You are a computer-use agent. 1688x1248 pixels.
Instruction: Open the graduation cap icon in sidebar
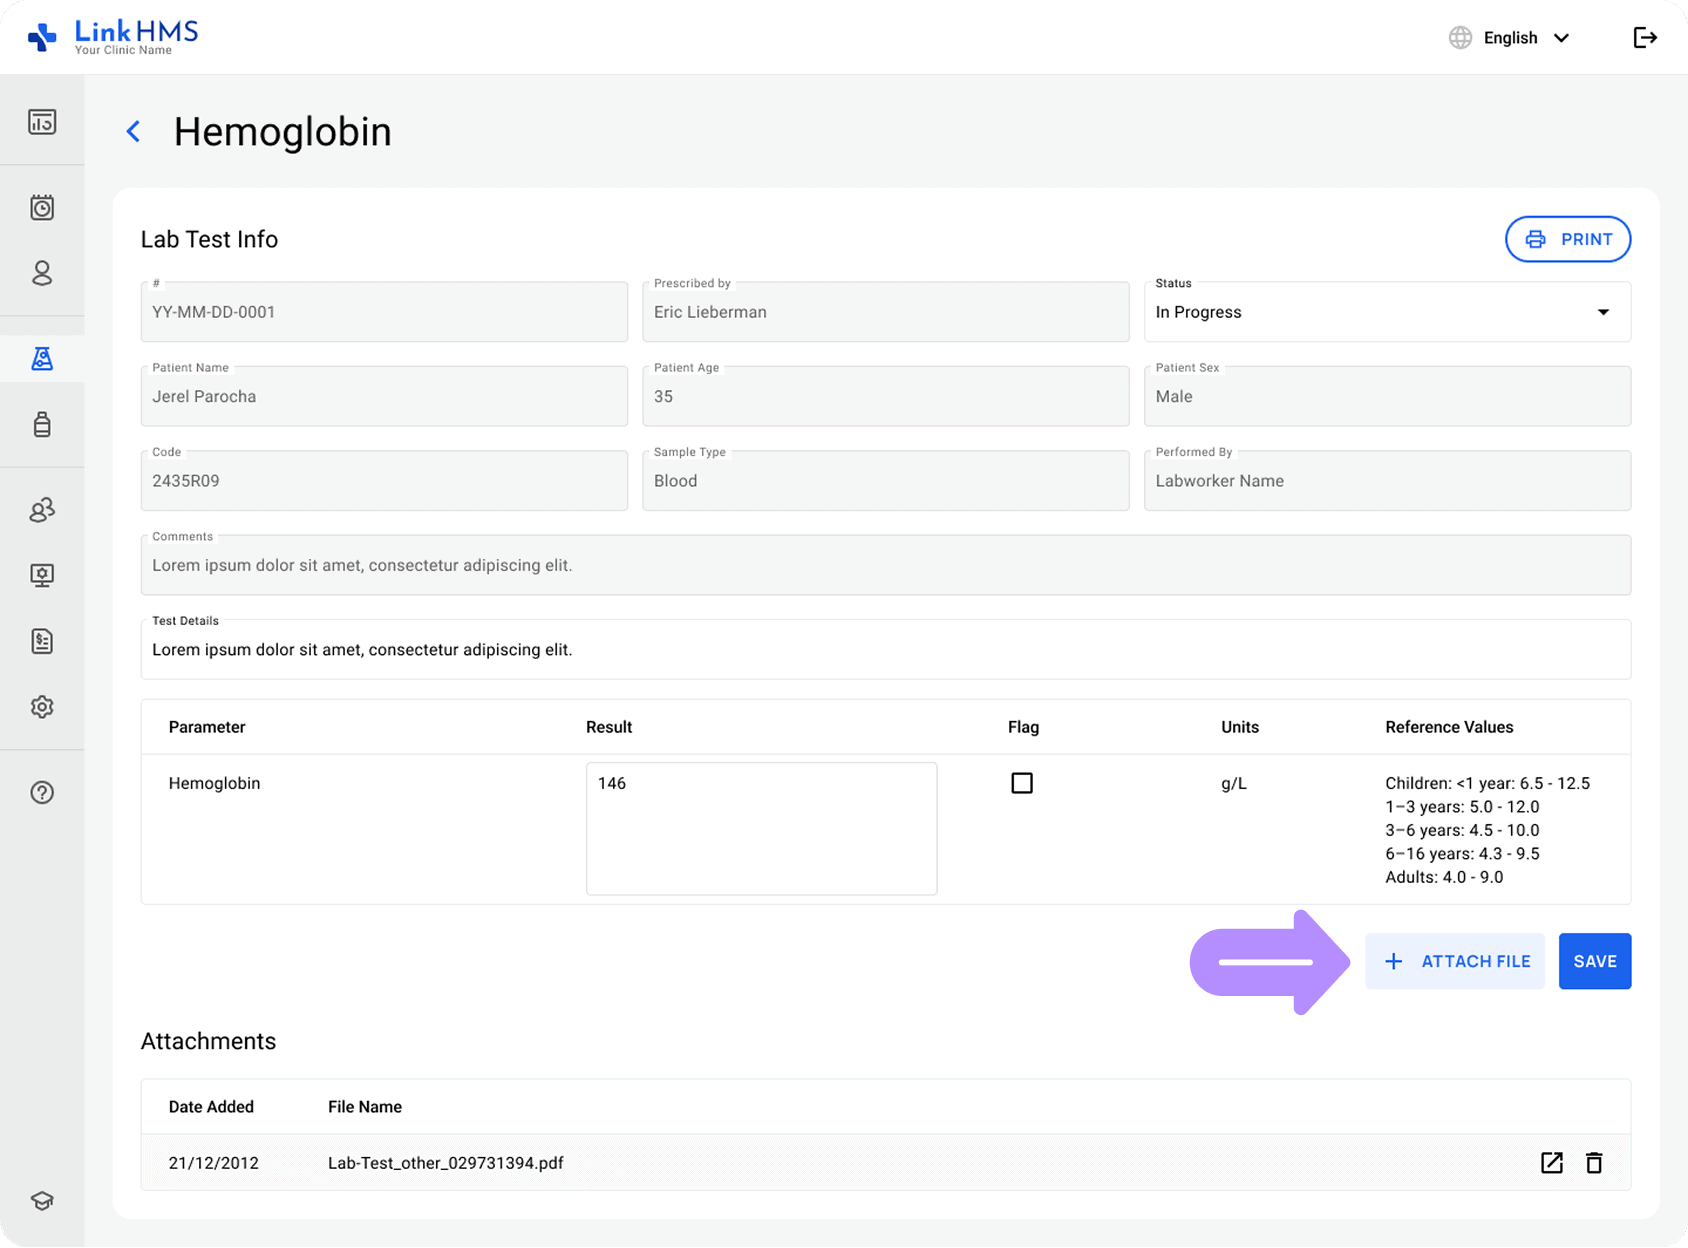[42, 1200]
